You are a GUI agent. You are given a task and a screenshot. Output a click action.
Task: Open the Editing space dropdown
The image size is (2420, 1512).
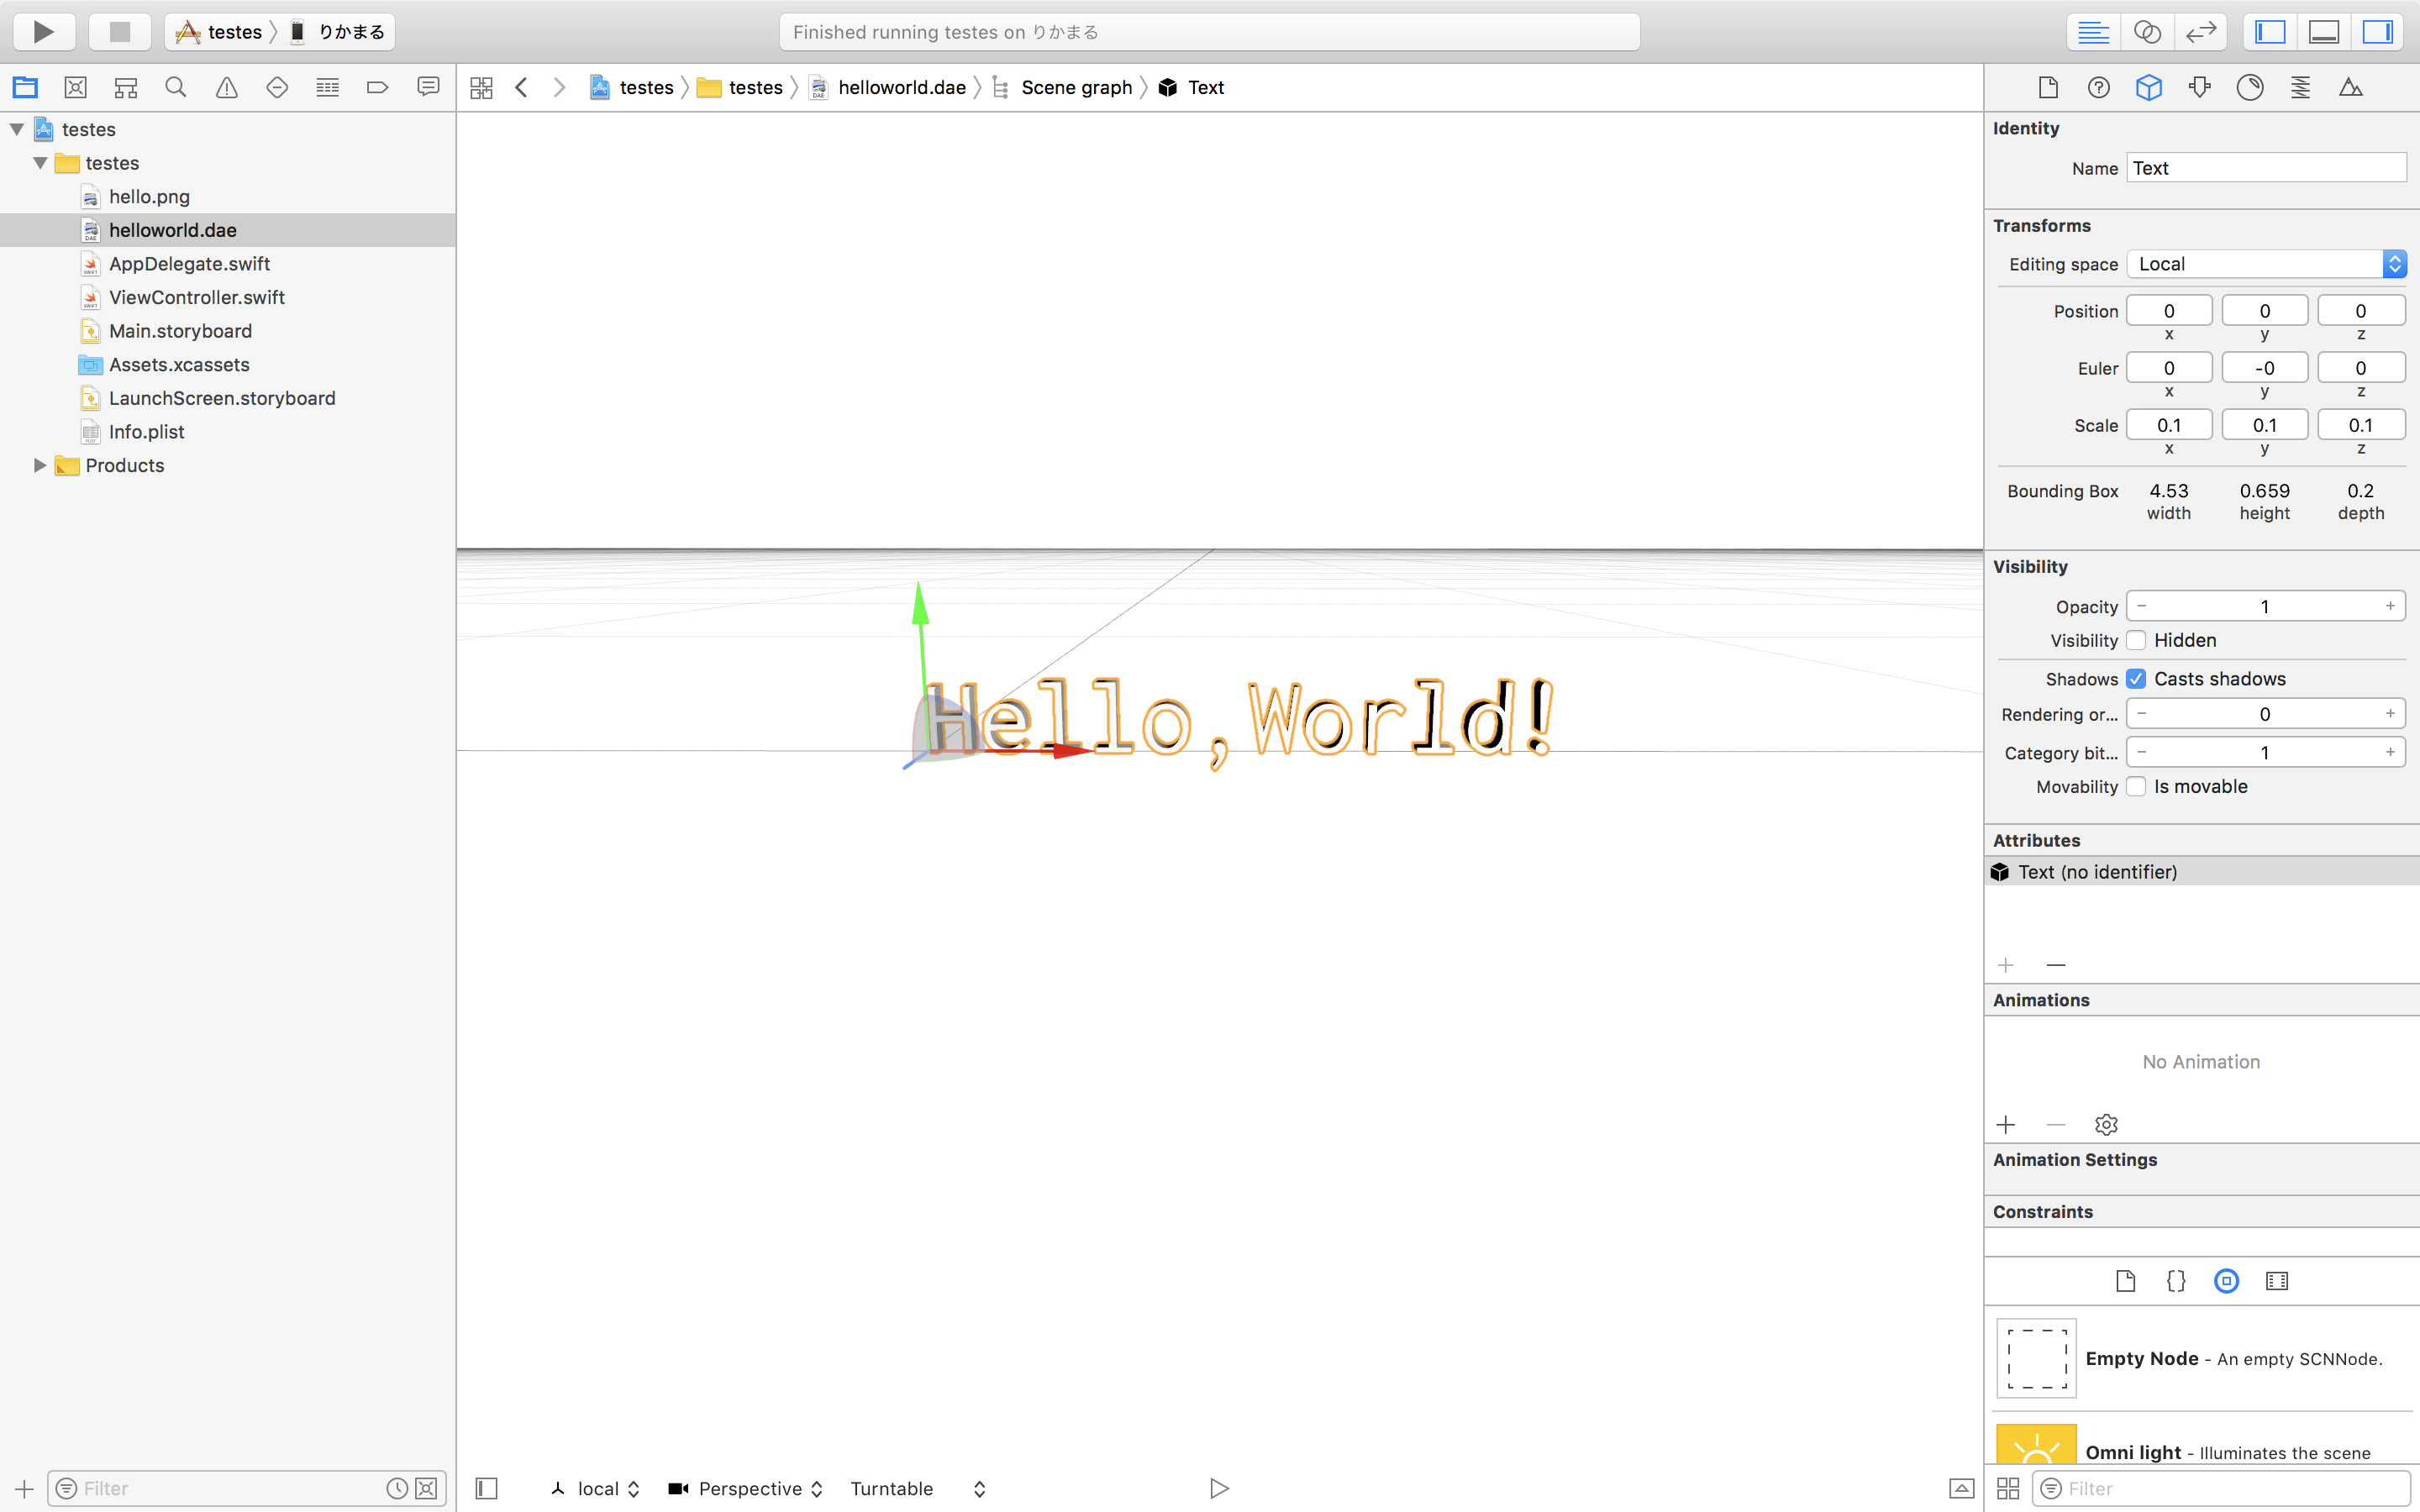[2265, 263]
